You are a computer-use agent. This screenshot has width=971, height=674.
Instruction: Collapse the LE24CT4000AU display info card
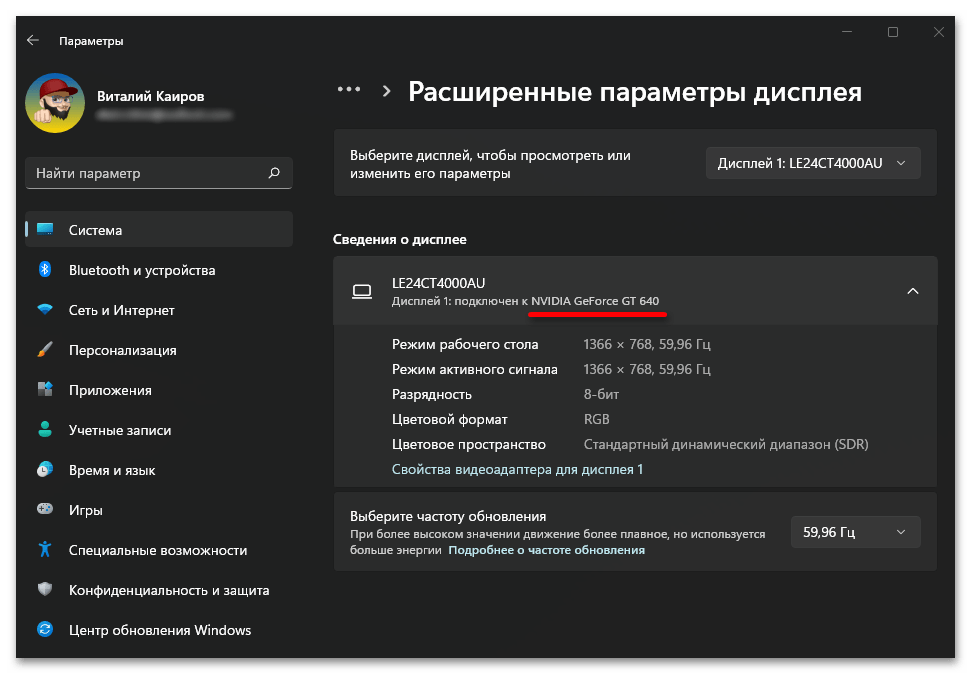click(x=912, y=291)
